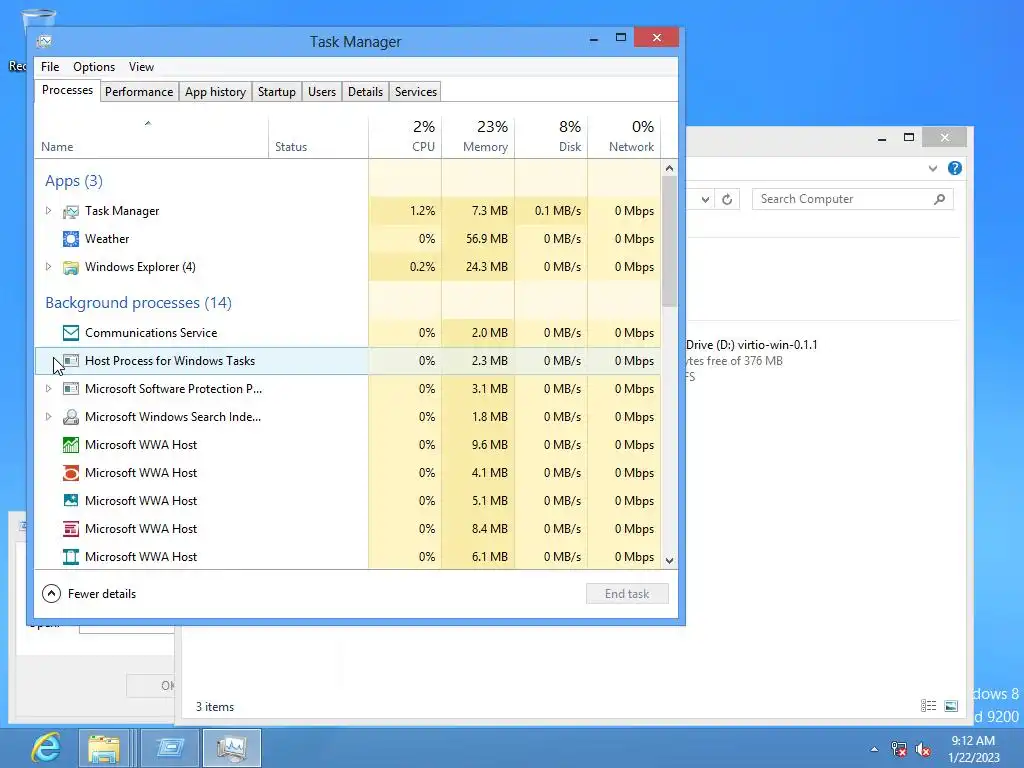Switch to the App history tab
1024x768 pixels.
pyautogui.click(x=216, y=92)
